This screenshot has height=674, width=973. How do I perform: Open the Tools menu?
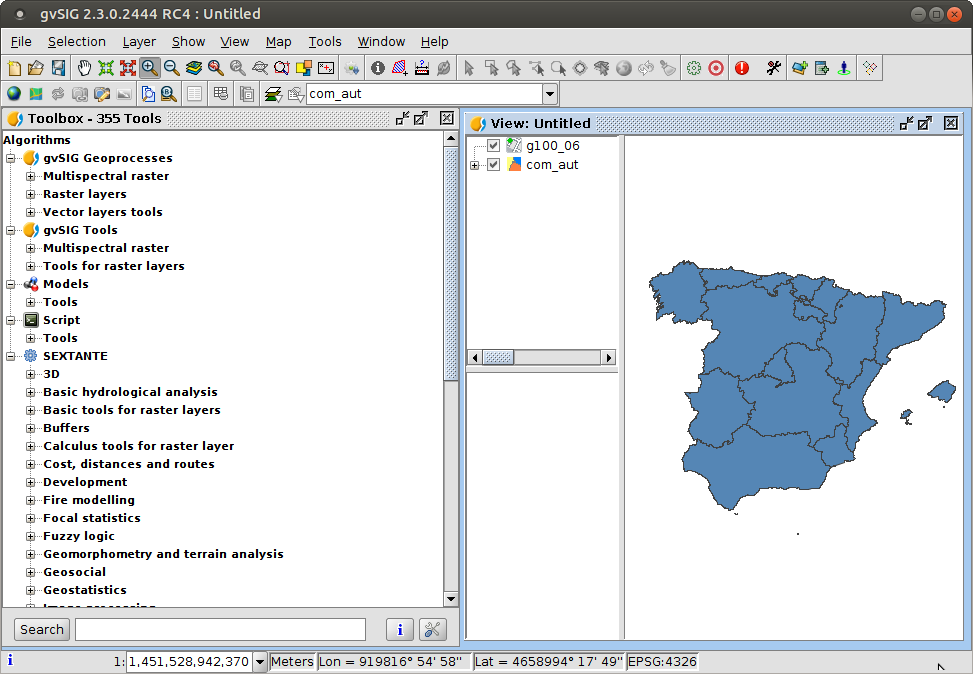[x=324, y=41]
